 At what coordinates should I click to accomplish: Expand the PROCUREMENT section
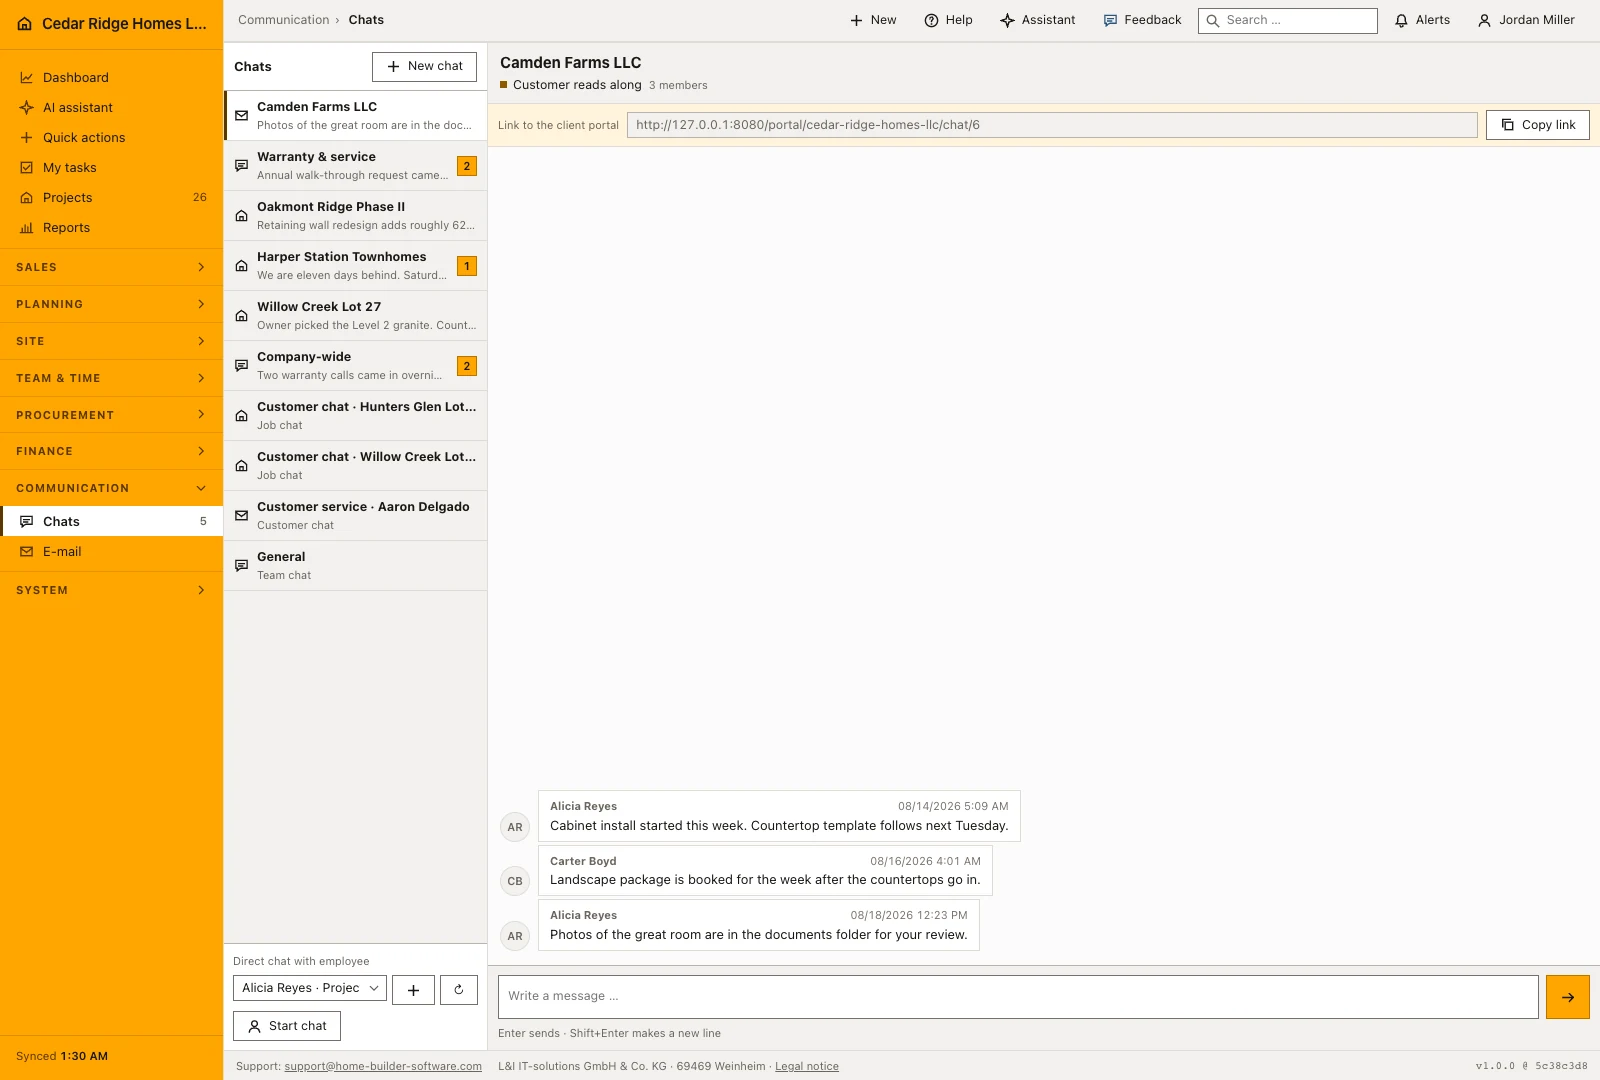click(111, 415)
